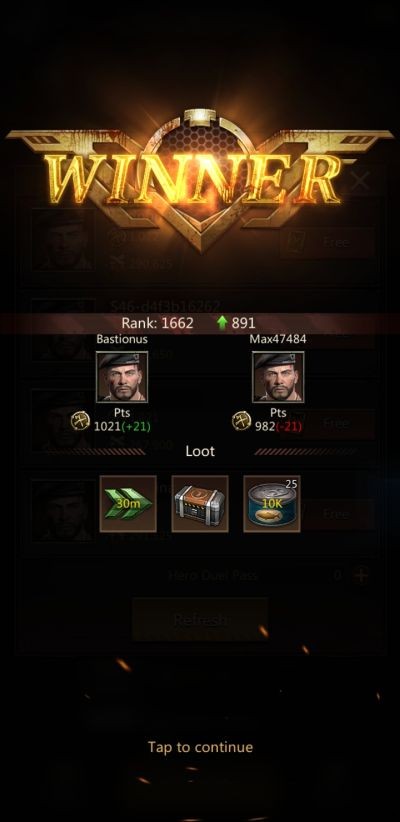The width and height of the screenshot is (400, 822).
Task: Tap the Bastionus player name
Action: pos(122,339)
